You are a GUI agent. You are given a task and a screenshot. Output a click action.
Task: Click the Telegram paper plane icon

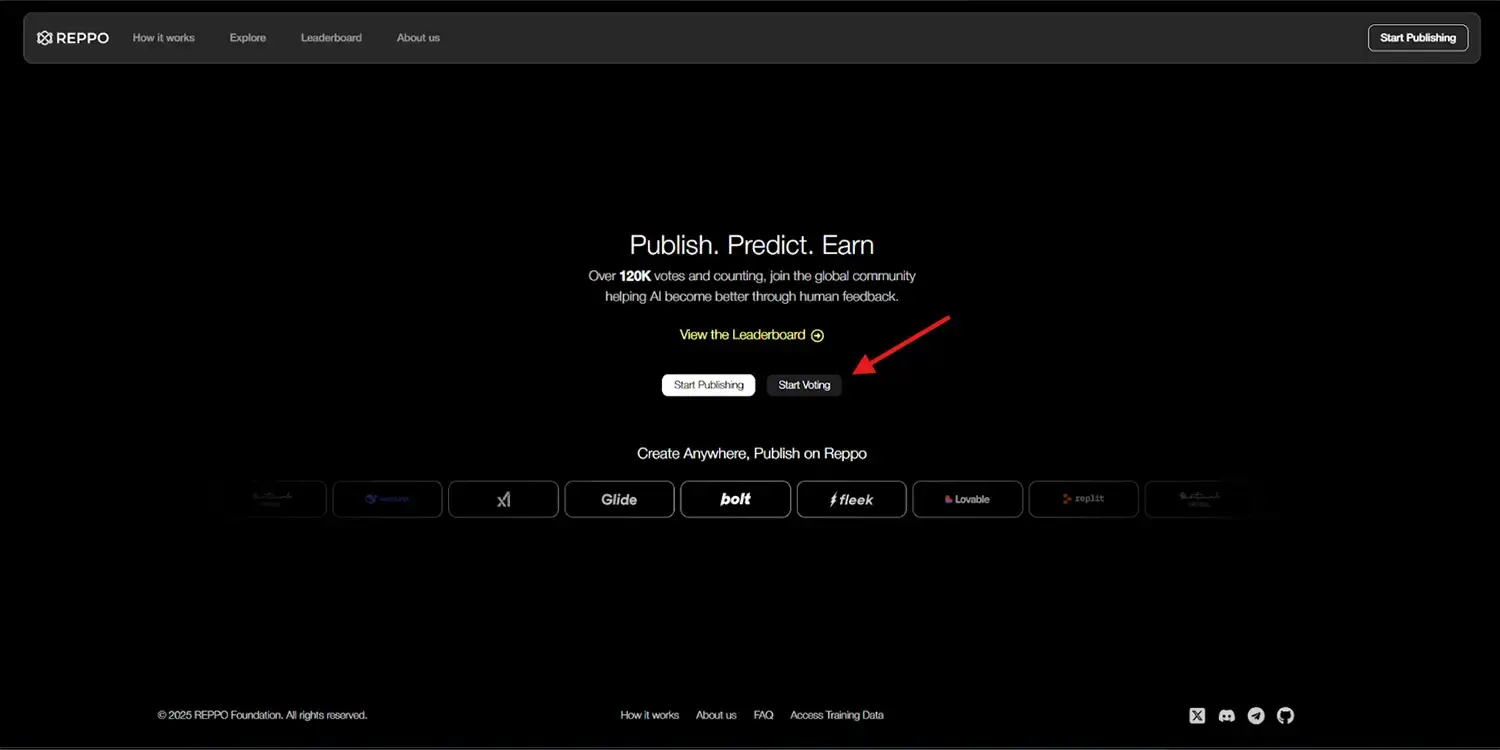tap(1256, 715)
